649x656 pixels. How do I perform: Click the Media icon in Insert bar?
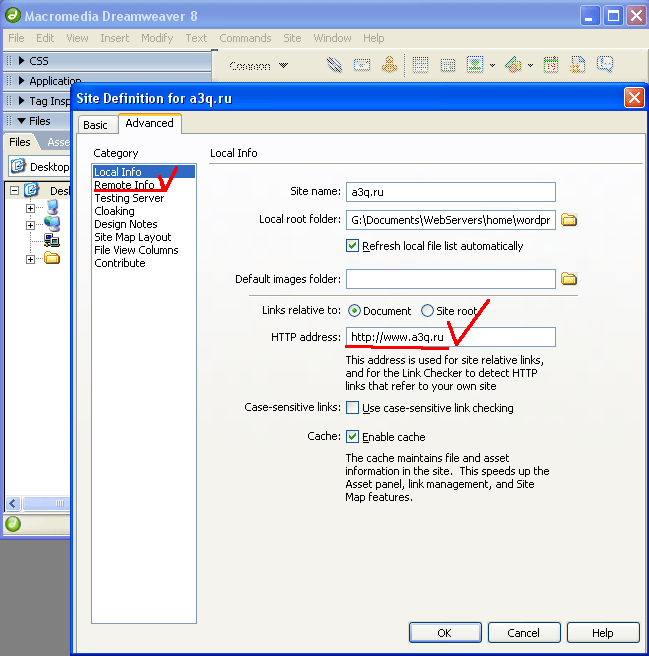[513, 64]
